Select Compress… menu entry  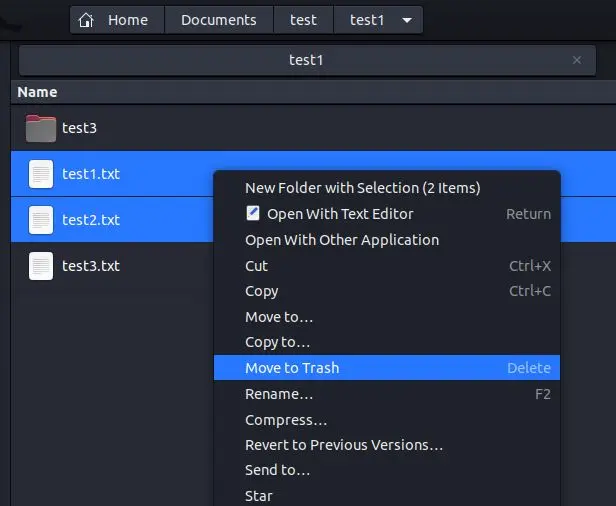click(286, 420)
